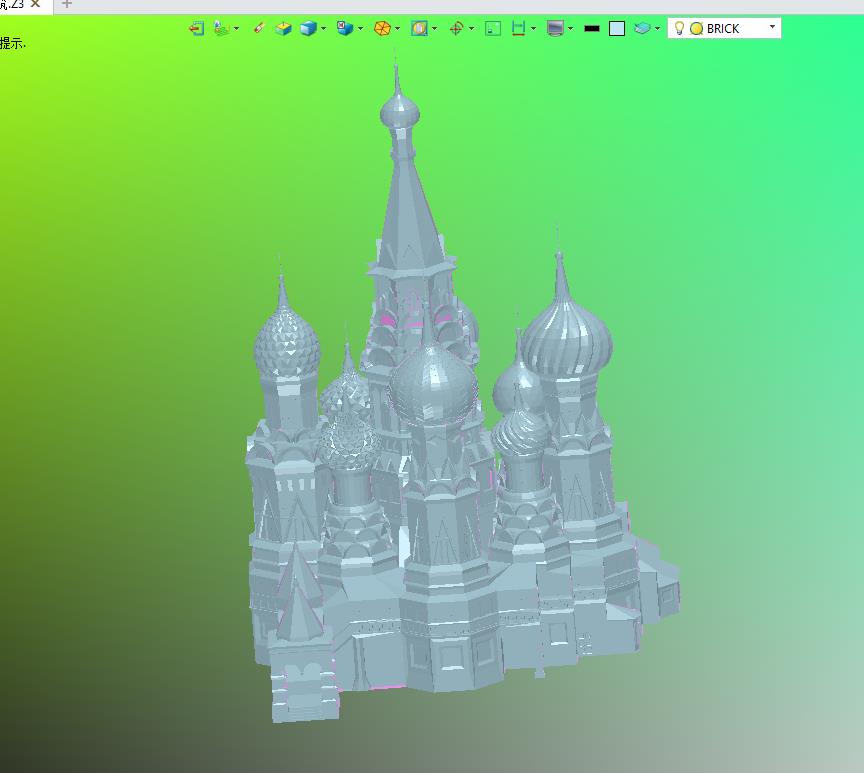
Task: Expand the orange polygon icon's dropdown arrow
Action: (x=397, y=29)
